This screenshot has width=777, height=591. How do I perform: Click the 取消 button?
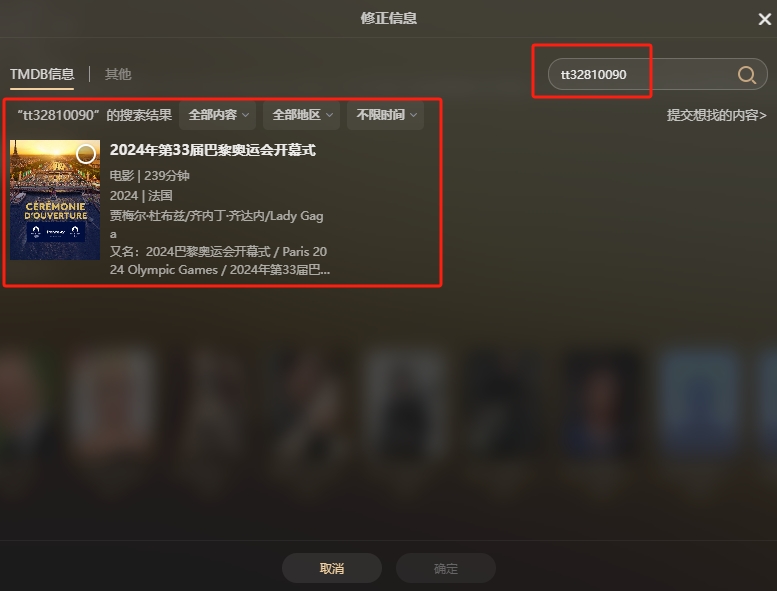[332, 568]
